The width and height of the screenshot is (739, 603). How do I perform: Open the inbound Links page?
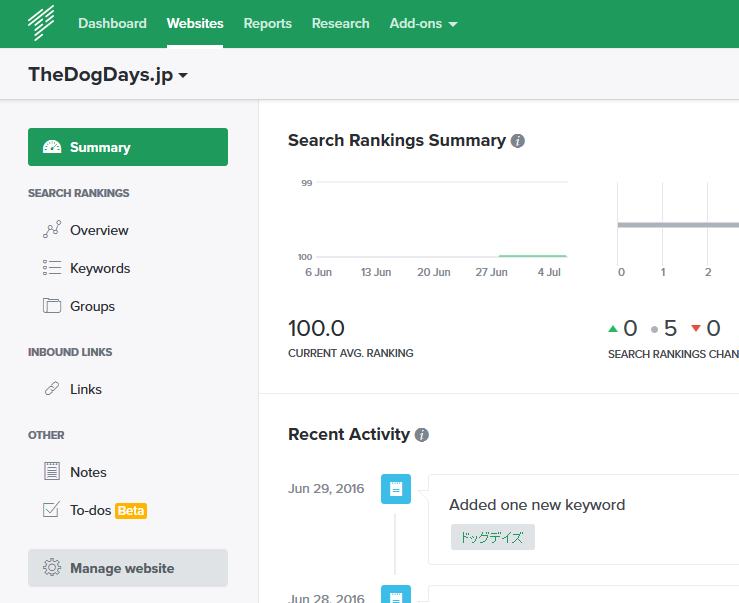(x=86, y=389)
